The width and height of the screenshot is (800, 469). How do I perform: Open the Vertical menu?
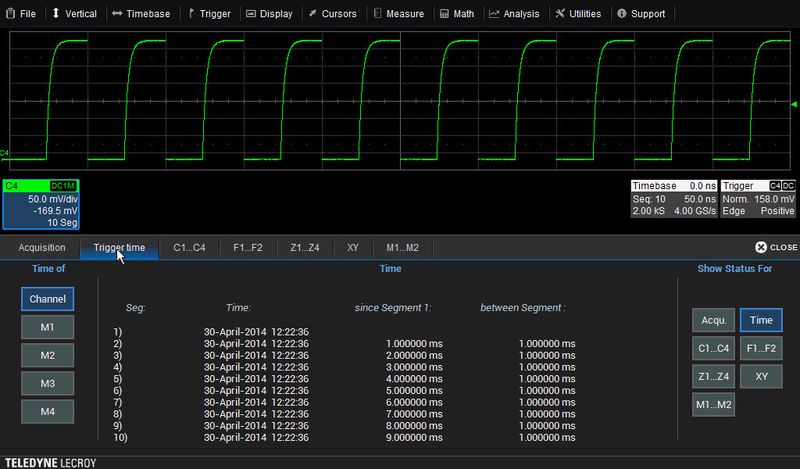pos(74,14)
